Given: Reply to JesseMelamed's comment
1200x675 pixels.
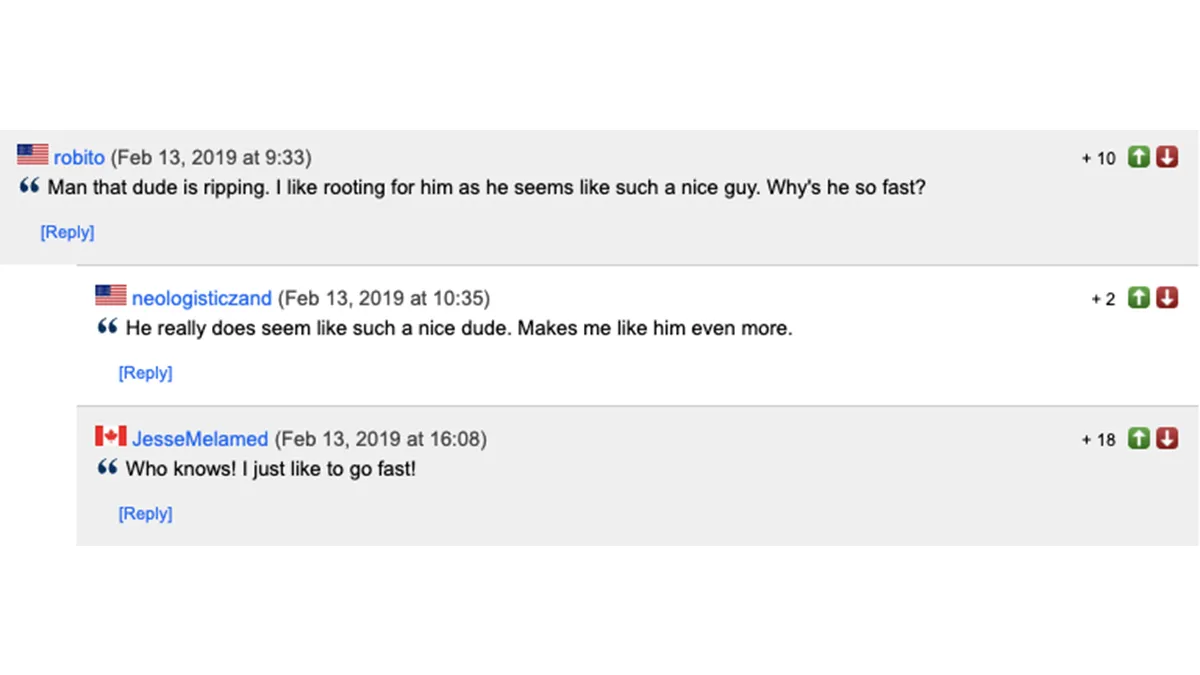Looking at the screenshot, I should (x=145, y=514).
